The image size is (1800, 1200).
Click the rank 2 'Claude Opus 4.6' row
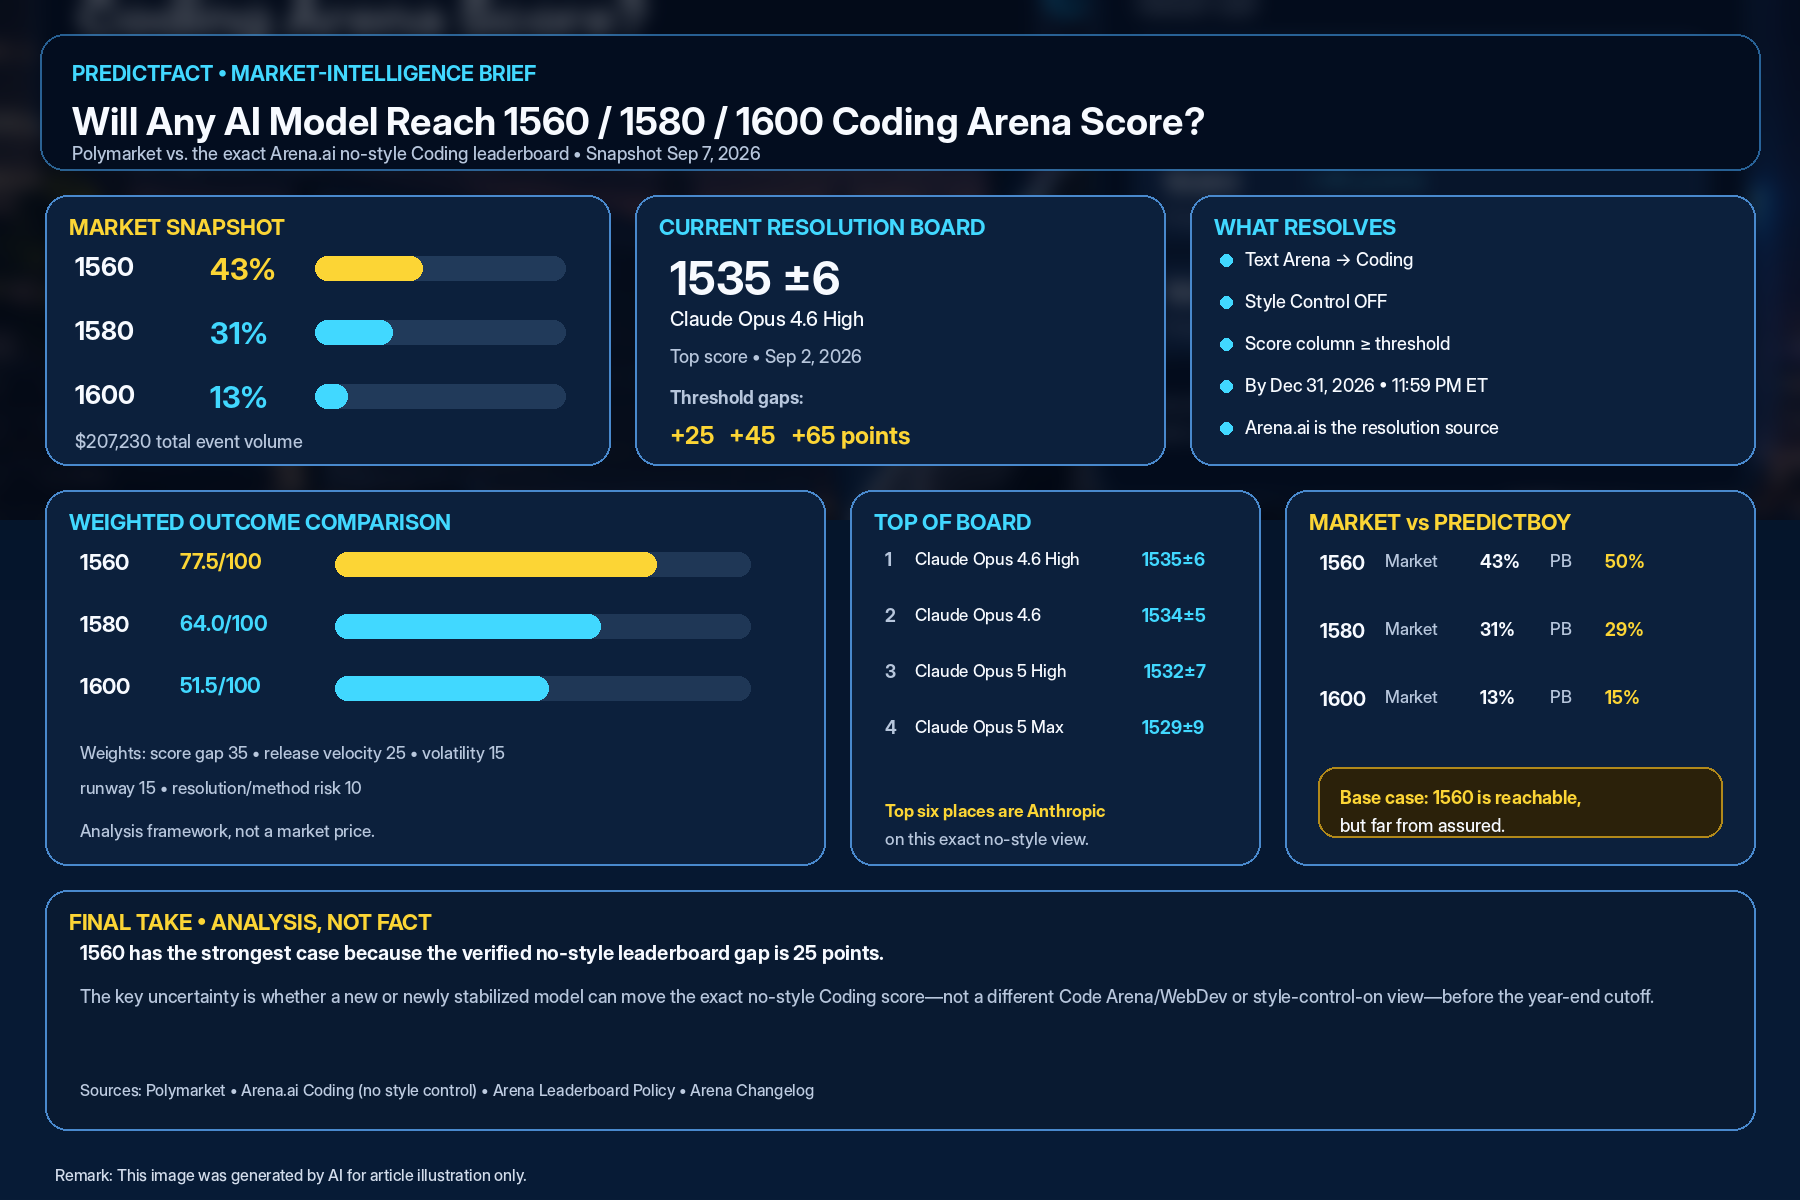pyautogui.click(x=1045, y=616)
